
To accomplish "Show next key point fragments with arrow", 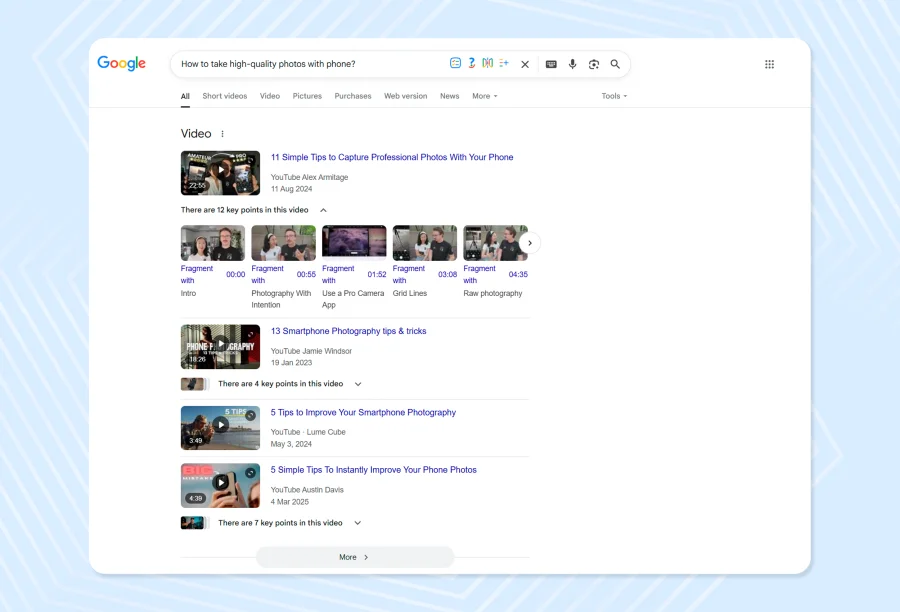I will tap(530, 243).
